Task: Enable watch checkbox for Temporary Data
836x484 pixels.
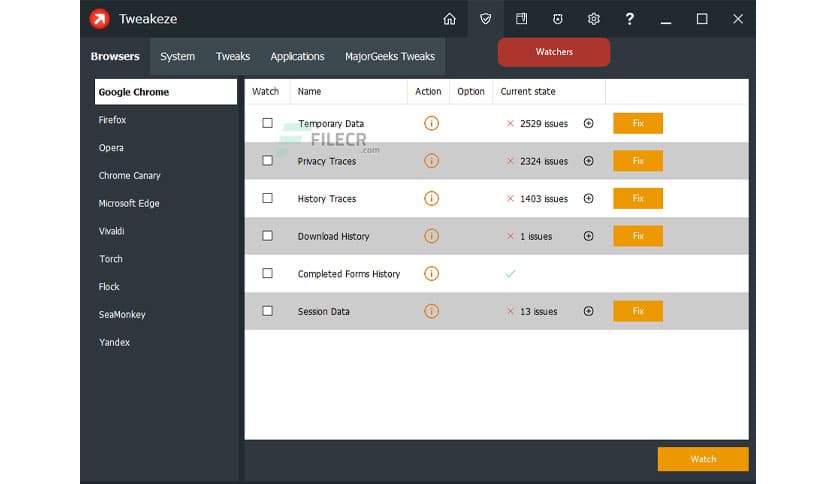Action: click(x=267, y=123)
